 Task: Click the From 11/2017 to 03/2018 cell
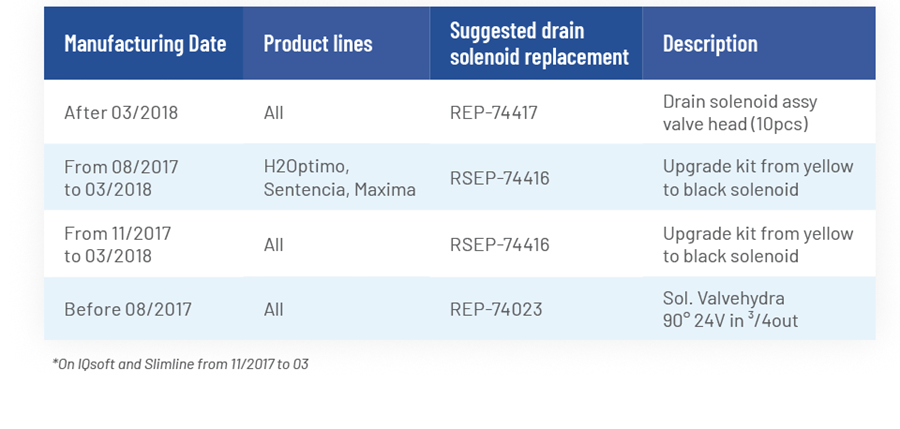click(x=118, y=245)
